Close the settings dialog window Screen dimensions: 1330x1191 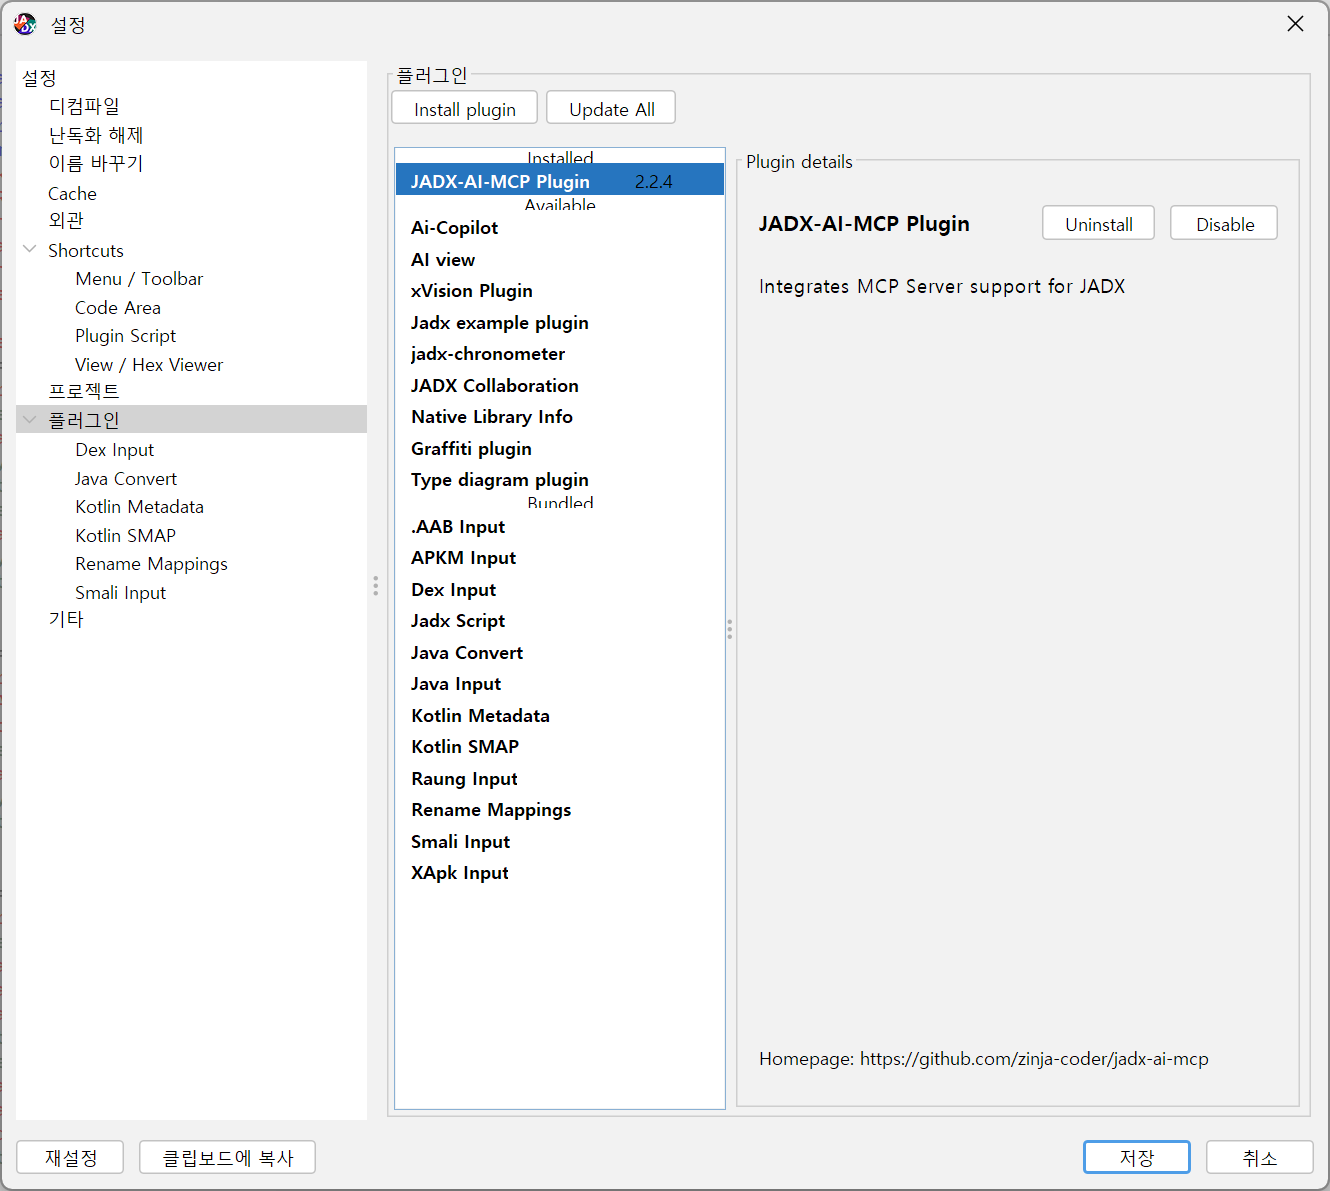(x=1295, y=24)
